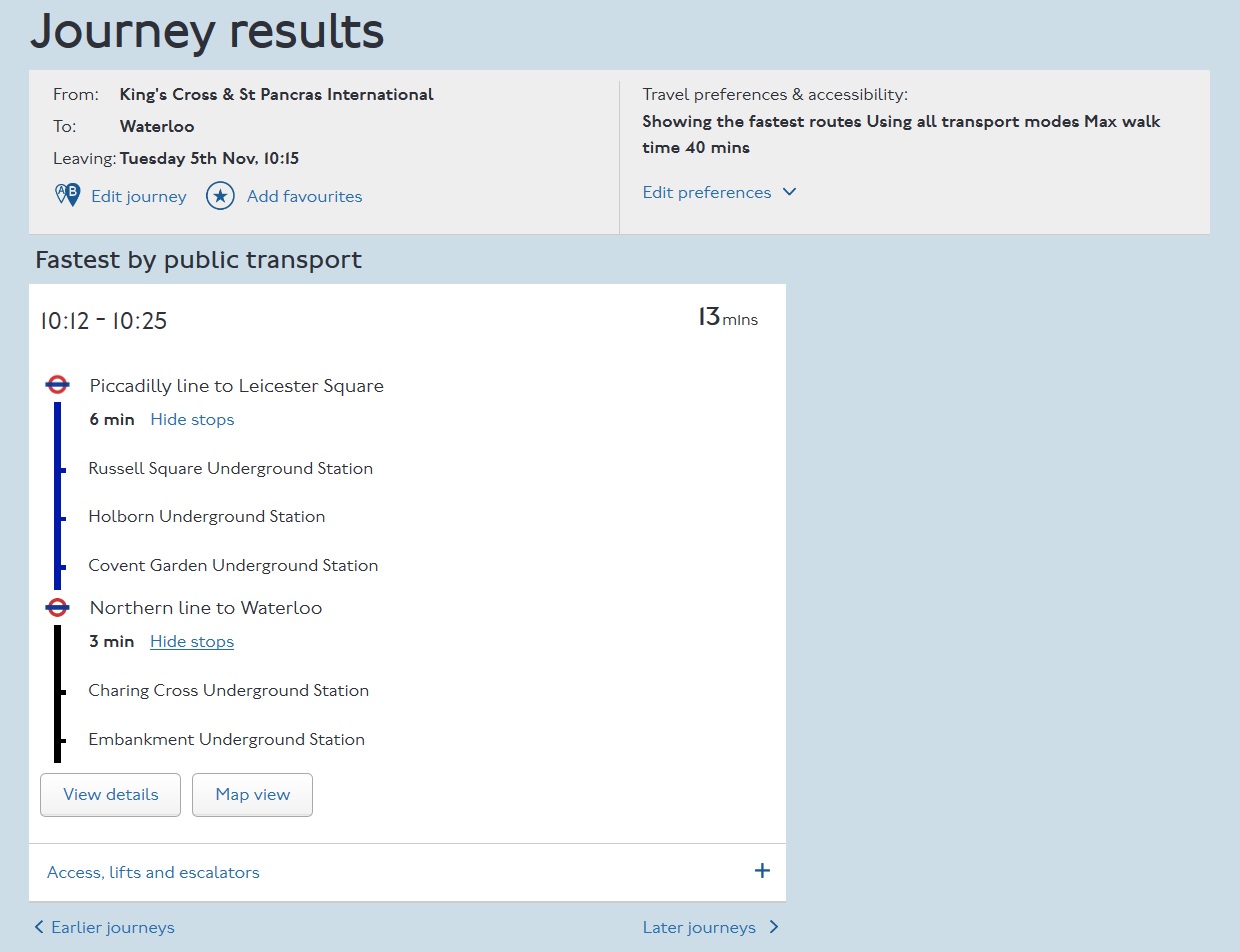Go to Earlier journeys
This screenshot has height=952, width=1240.
(x=112, y=927)
